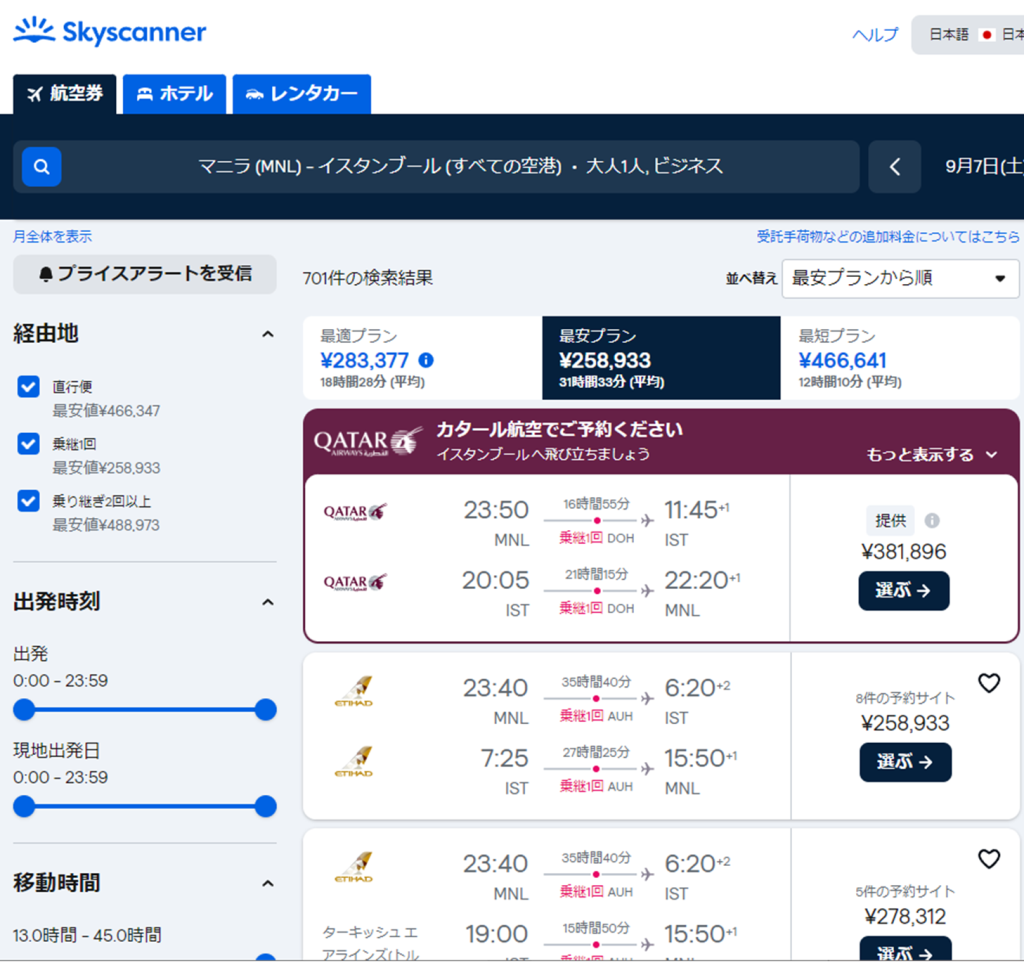Screen dimensions: 1024x963
Task: Click info icon next to 提供 label
Action: coord(932,521)
